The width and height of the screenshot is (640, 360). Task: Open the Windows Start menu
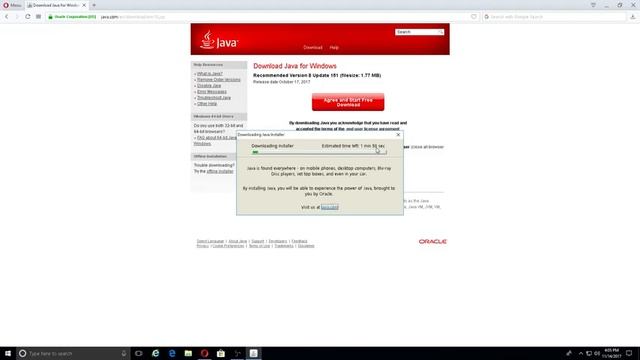[x=8, y=353]
